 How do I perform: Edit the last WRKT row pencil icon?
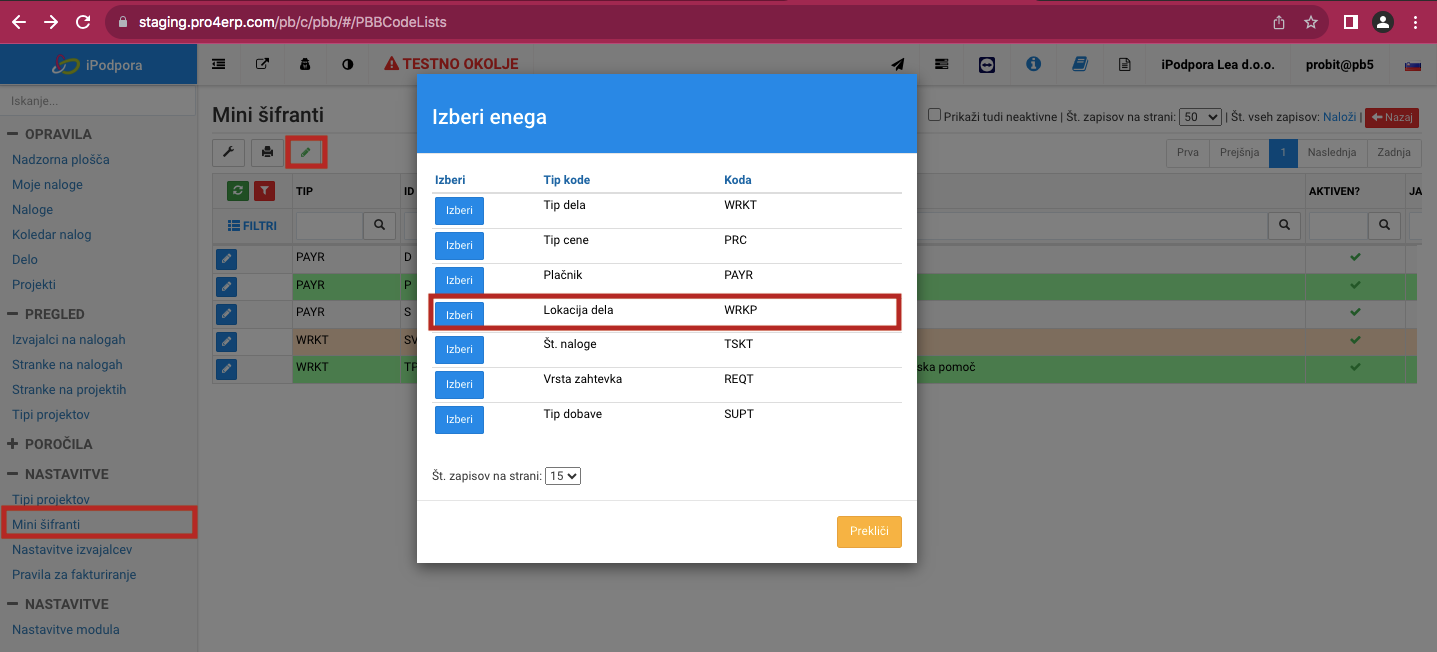226,369
